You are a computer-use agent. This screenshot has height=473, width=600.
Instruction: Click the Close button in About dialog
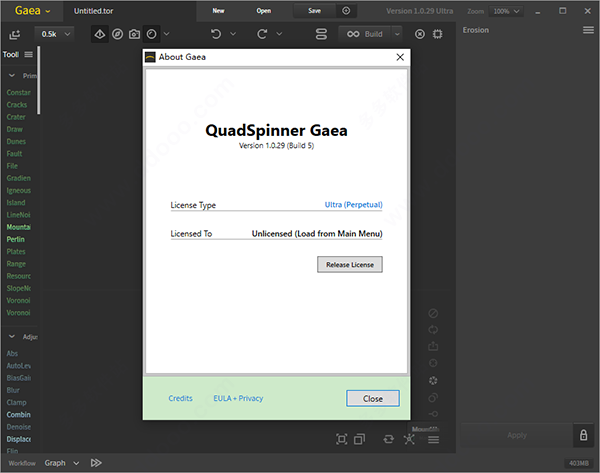click(373, 398)
